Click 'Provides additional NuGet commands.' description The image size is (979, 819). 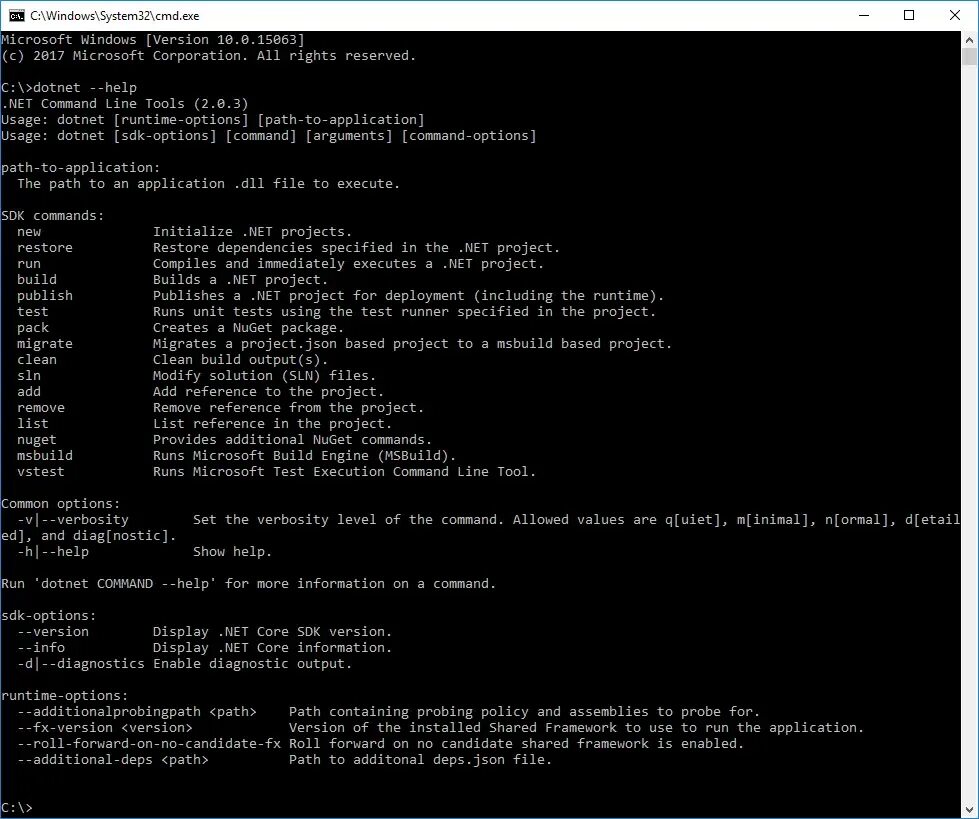tap(292, 440)
